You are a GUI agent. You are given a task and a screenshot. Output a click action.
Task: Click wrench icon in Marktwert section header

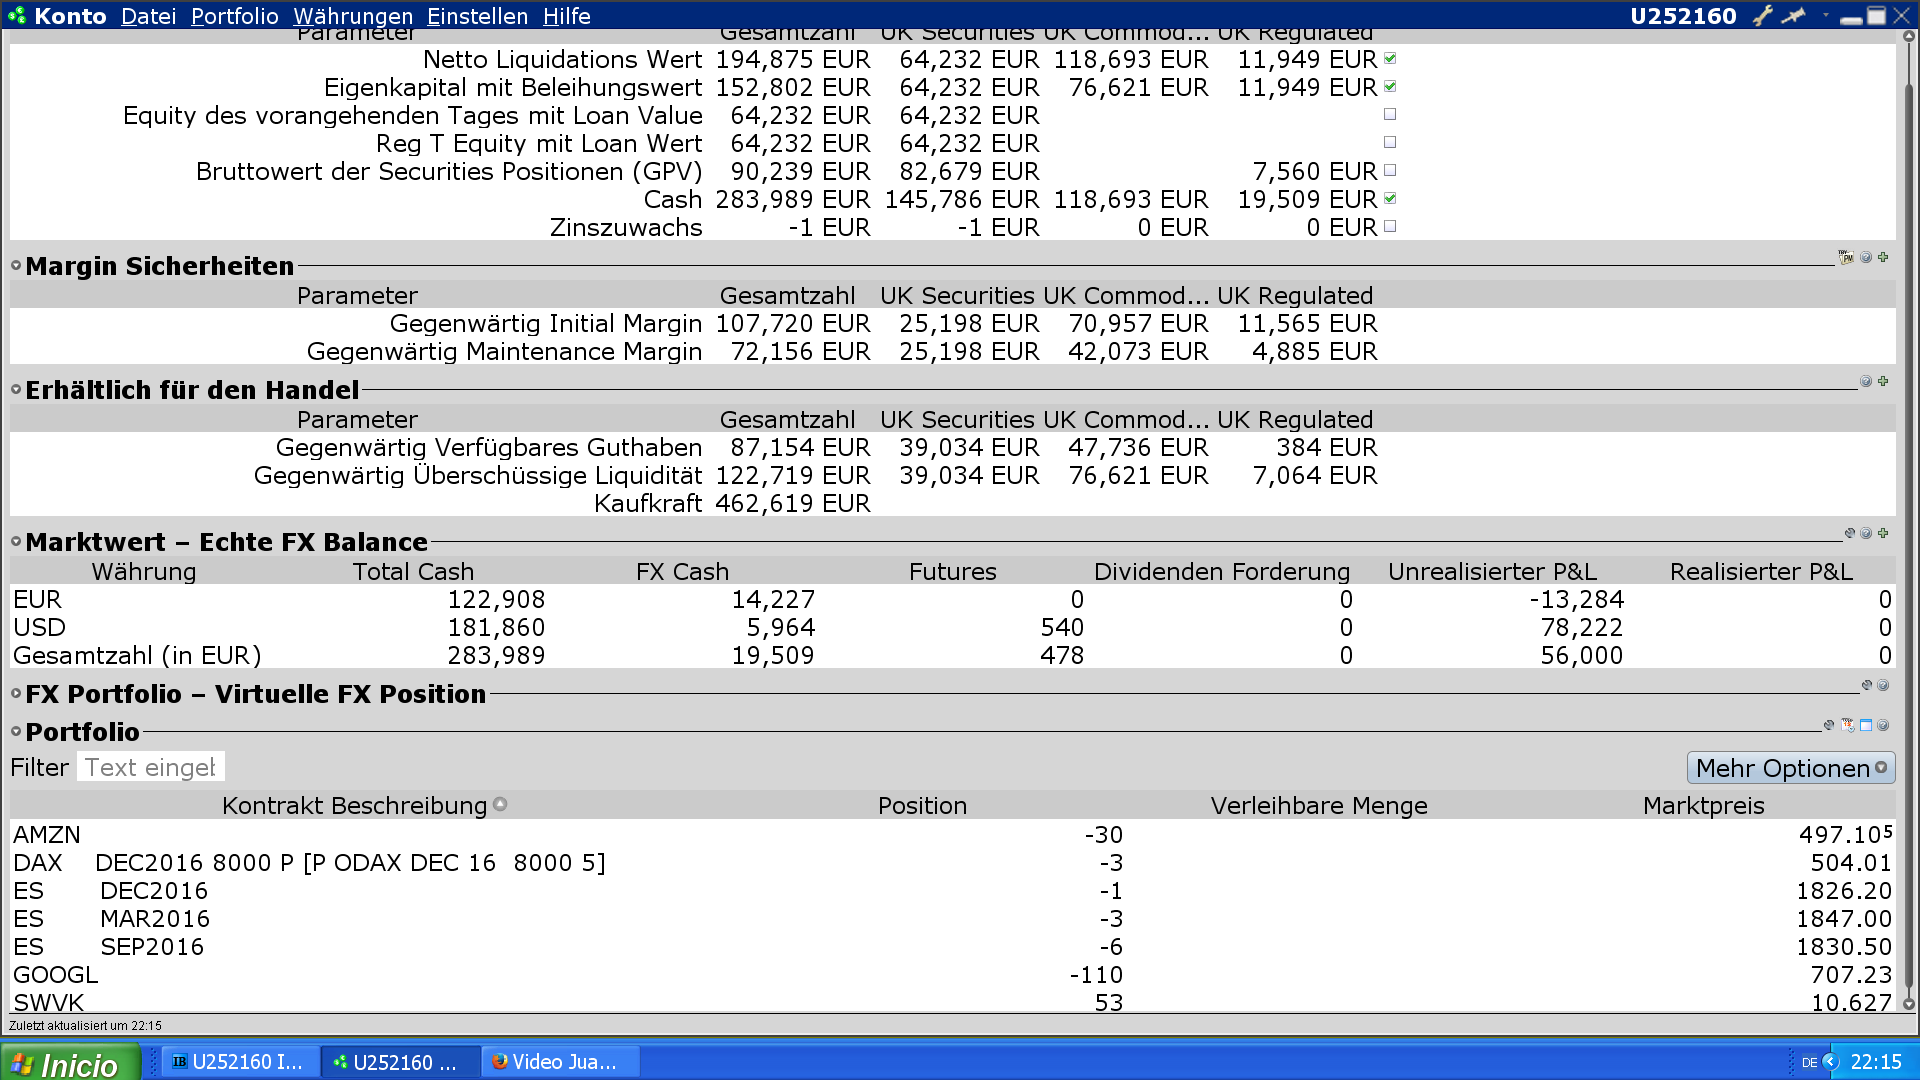click(x=1850, y=533)
